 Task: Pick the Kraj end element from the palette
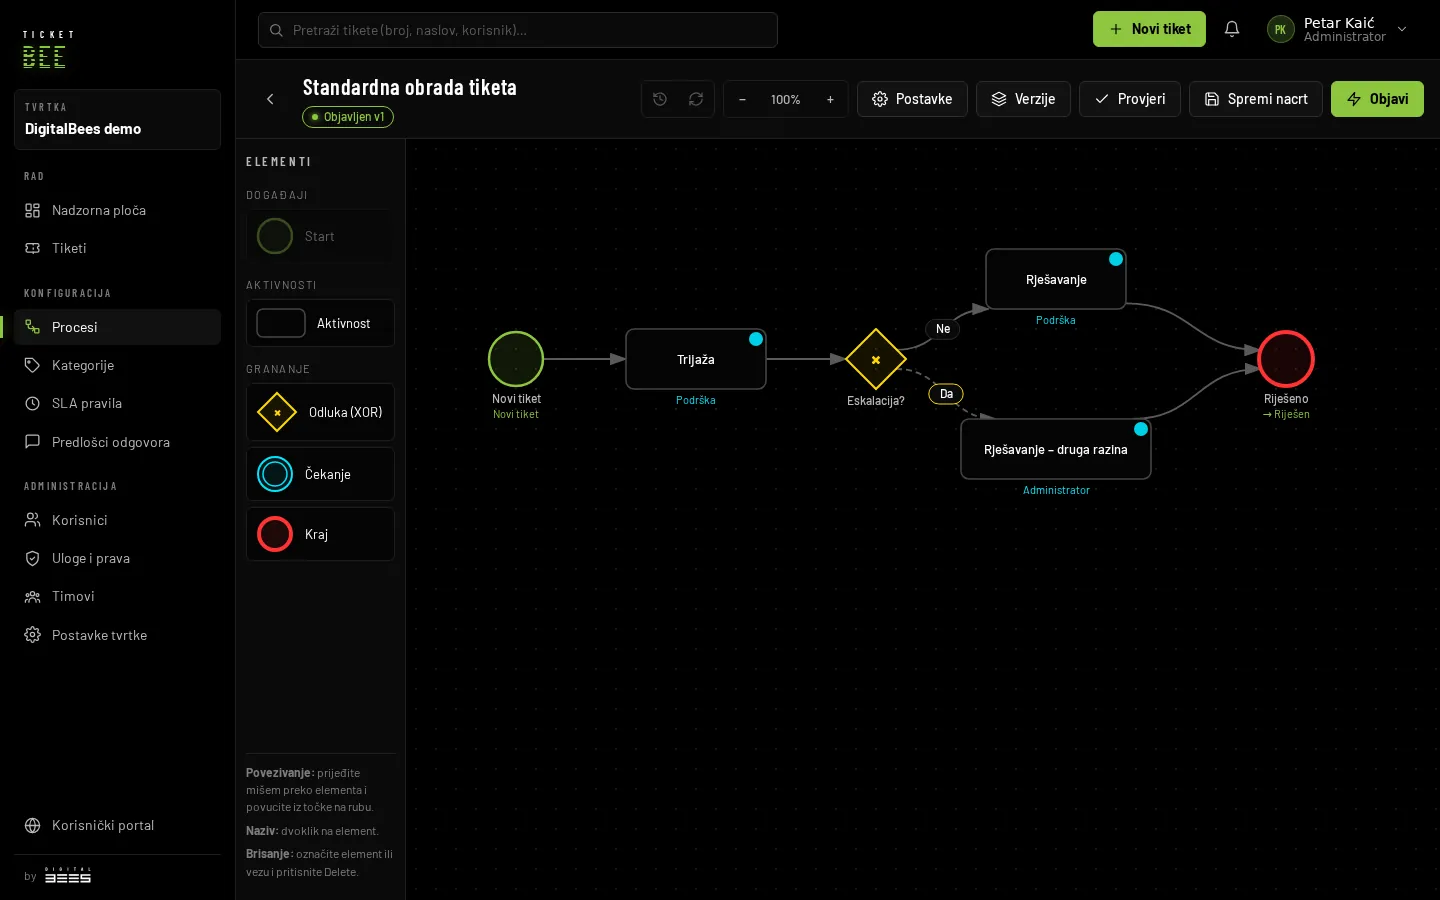[320, 534]
